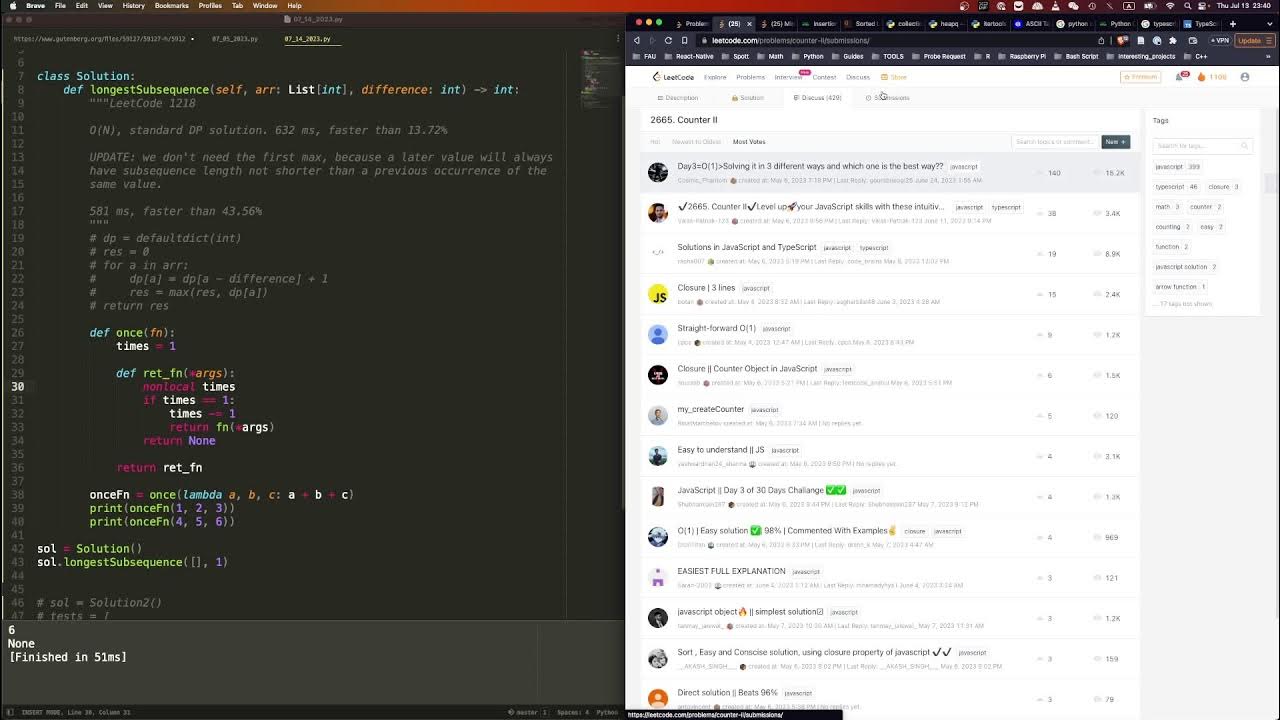Open the Guides bookmarks folder

coord(848,56)
